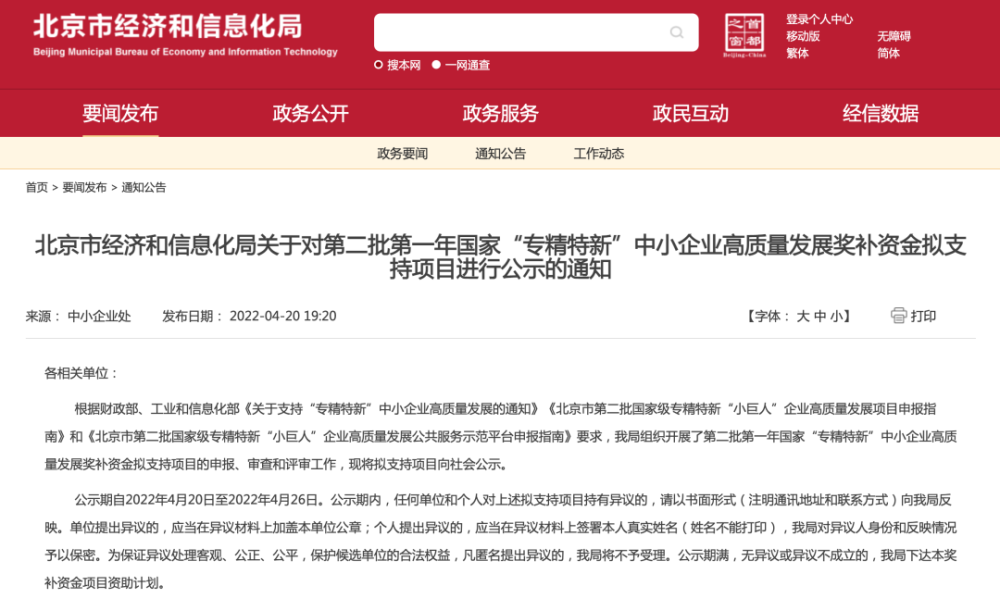This screenshot has width=1000, height=611.
Task: Set font size to 小
Action: pos(836,316)
